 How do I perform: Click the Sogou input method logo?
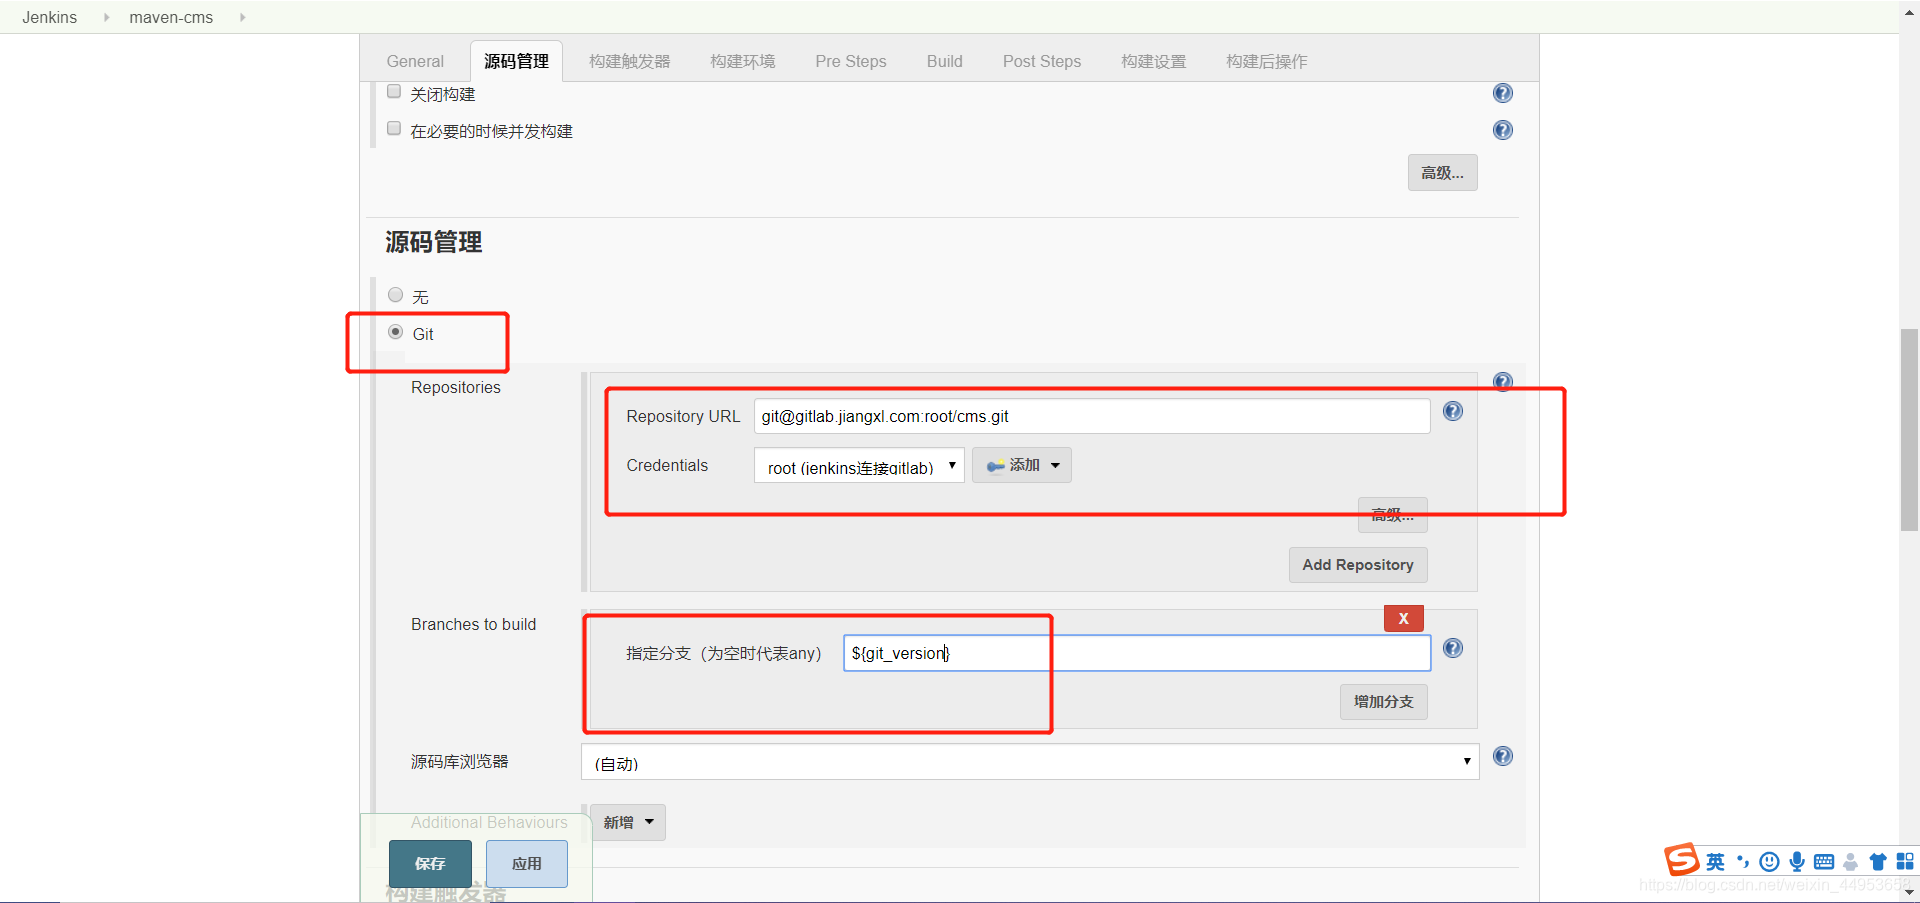coord(1681,859)
